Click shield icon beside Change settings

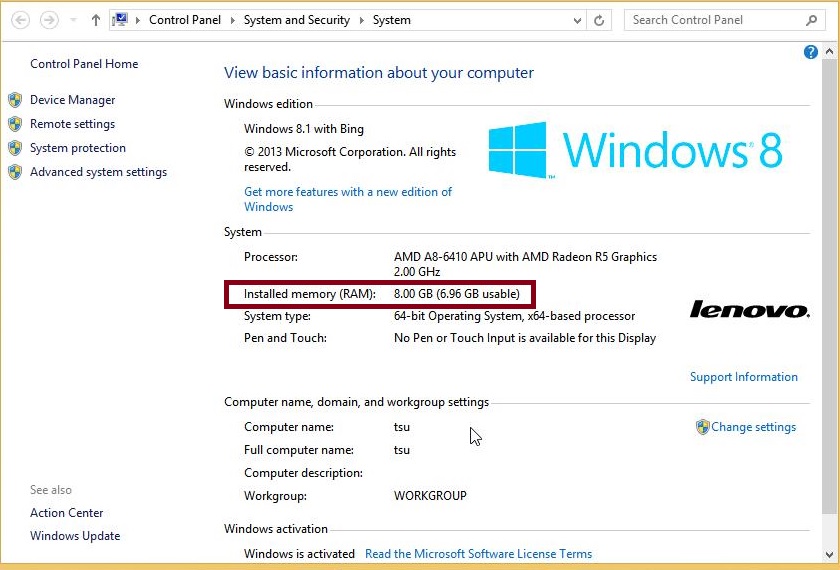coord(702,427)
